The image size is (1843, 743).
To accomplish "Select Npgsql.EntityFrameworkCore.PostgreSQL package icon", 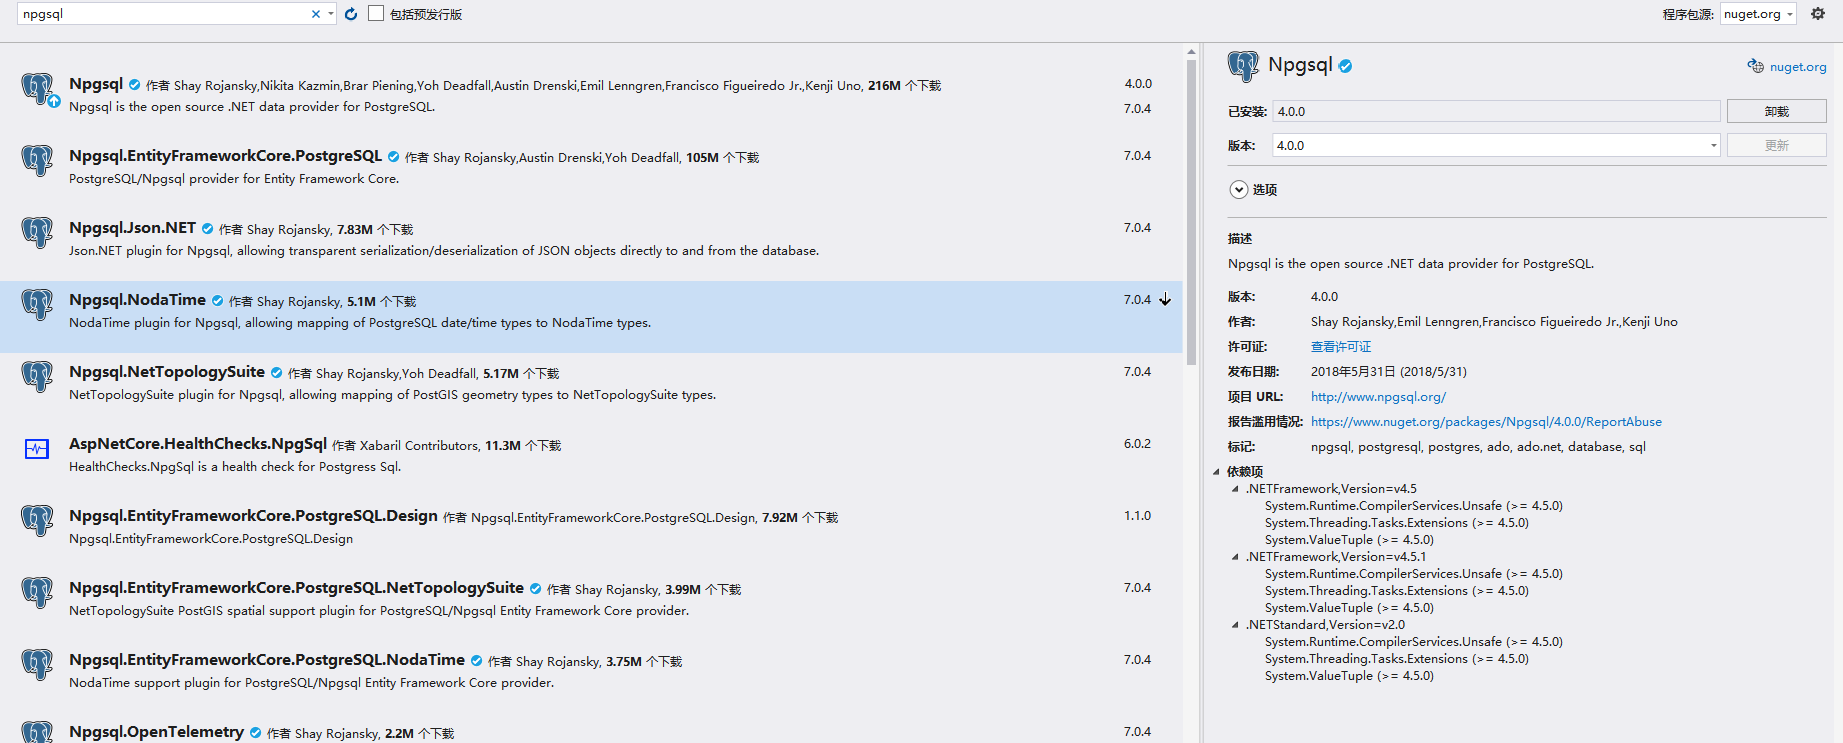I will click(37, 160).
